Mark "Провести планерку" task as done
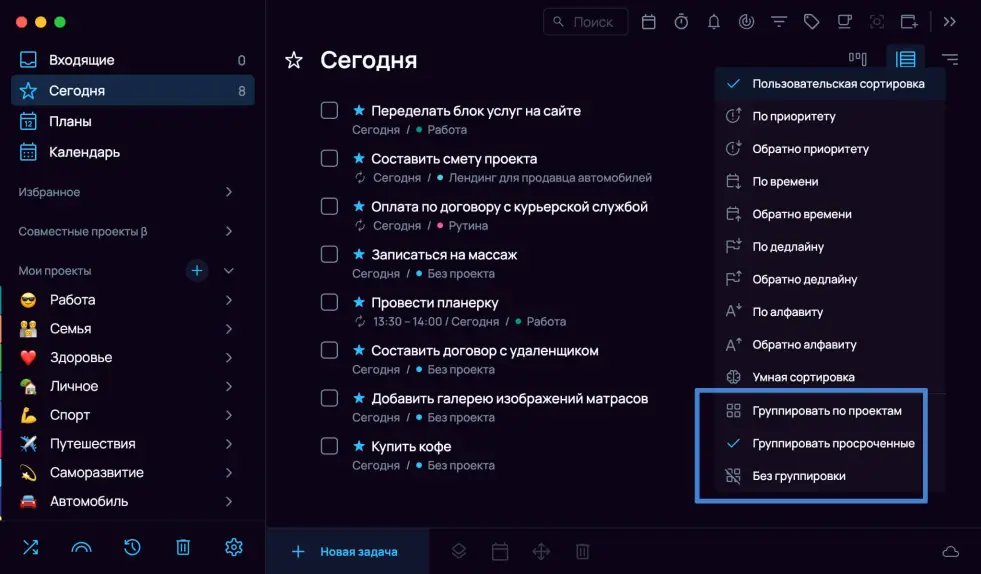This screenshot has height=574, width=981. (329, 302)
